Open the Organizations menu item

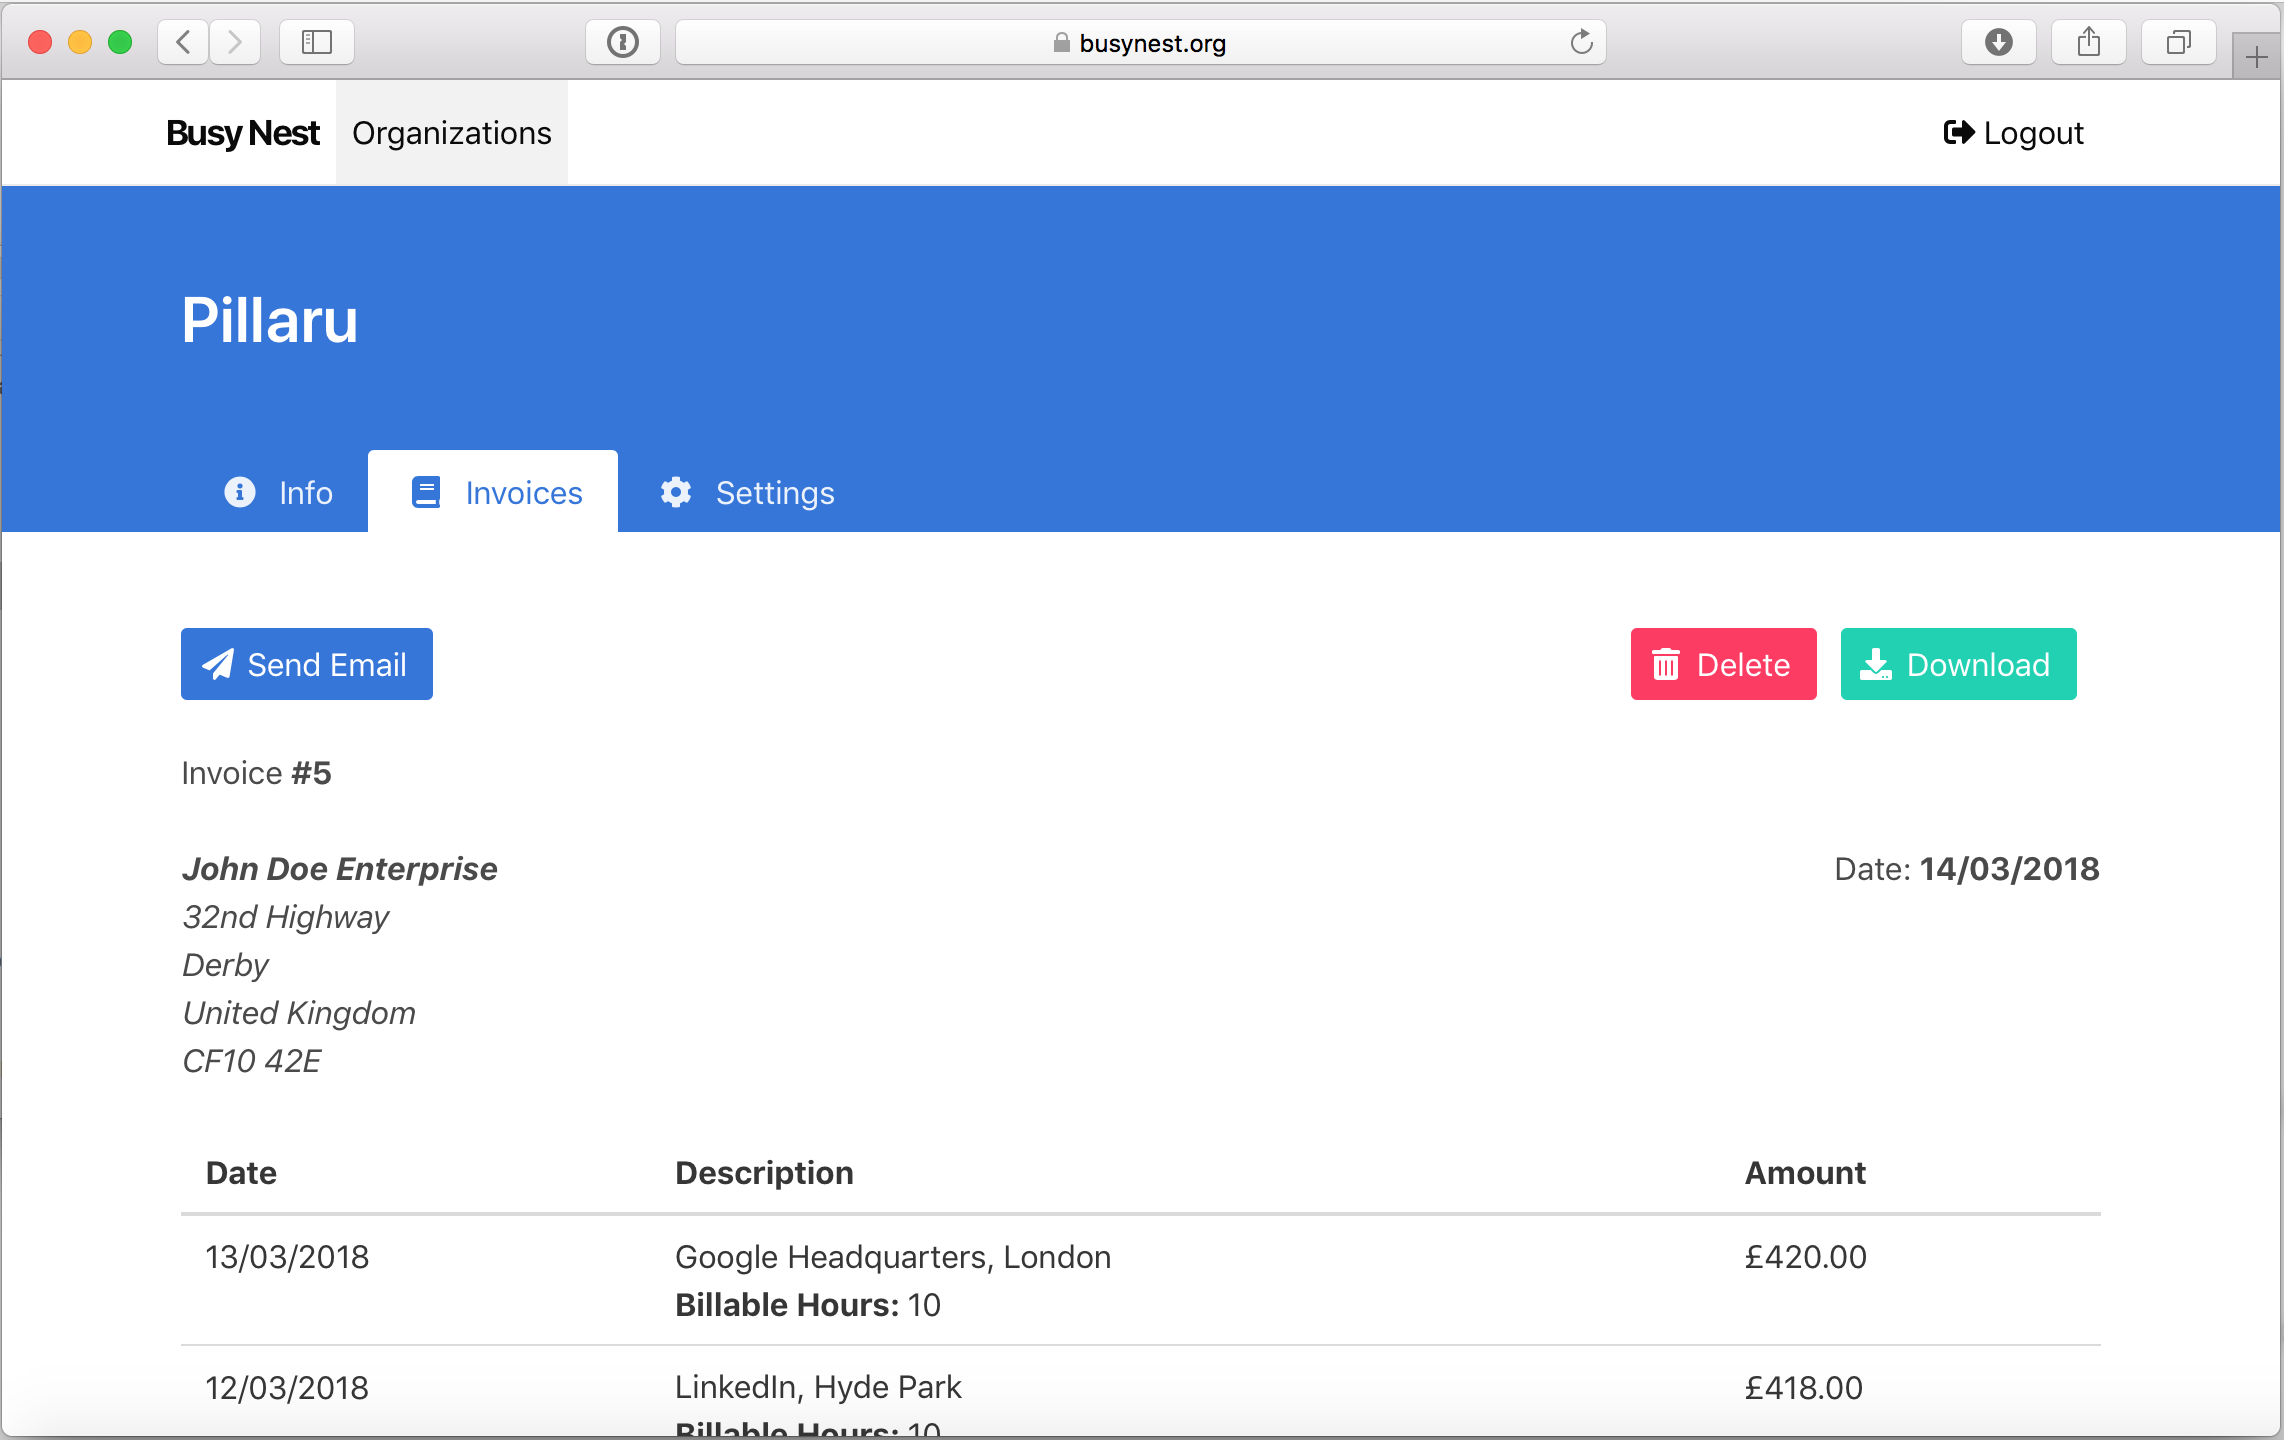(x=452, y=133)
